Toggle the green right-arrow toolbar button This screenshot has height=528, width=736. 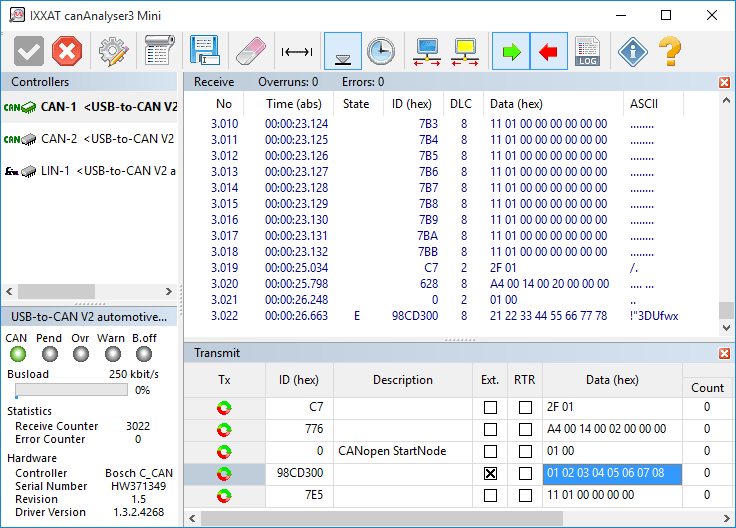[511, 51]
